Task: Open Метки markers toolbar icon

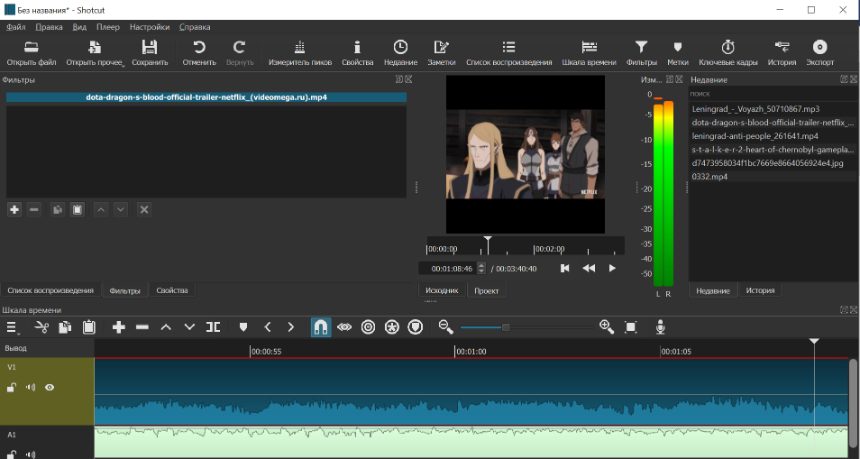Action: coord(677,53)
